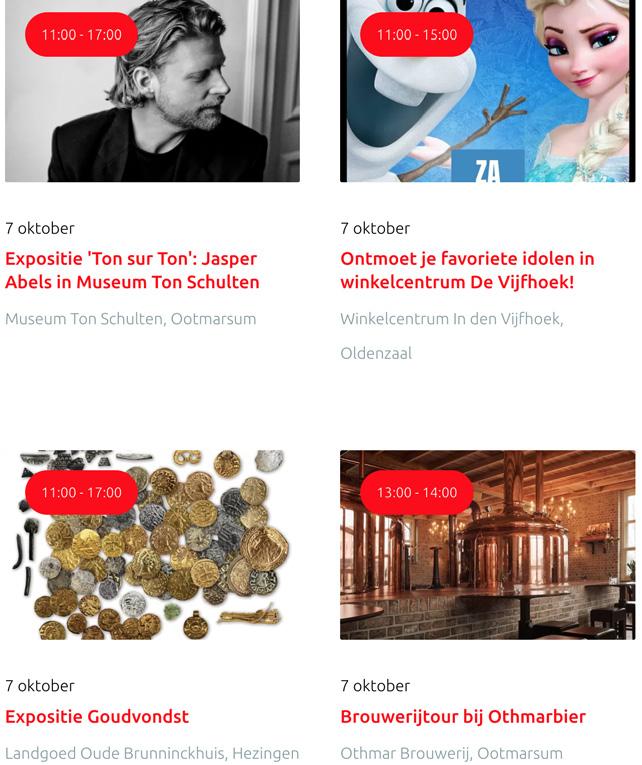Open the Expositie Goudvondst title link
The height and width of the screenshot is (765, 642).
click(97, 717)
